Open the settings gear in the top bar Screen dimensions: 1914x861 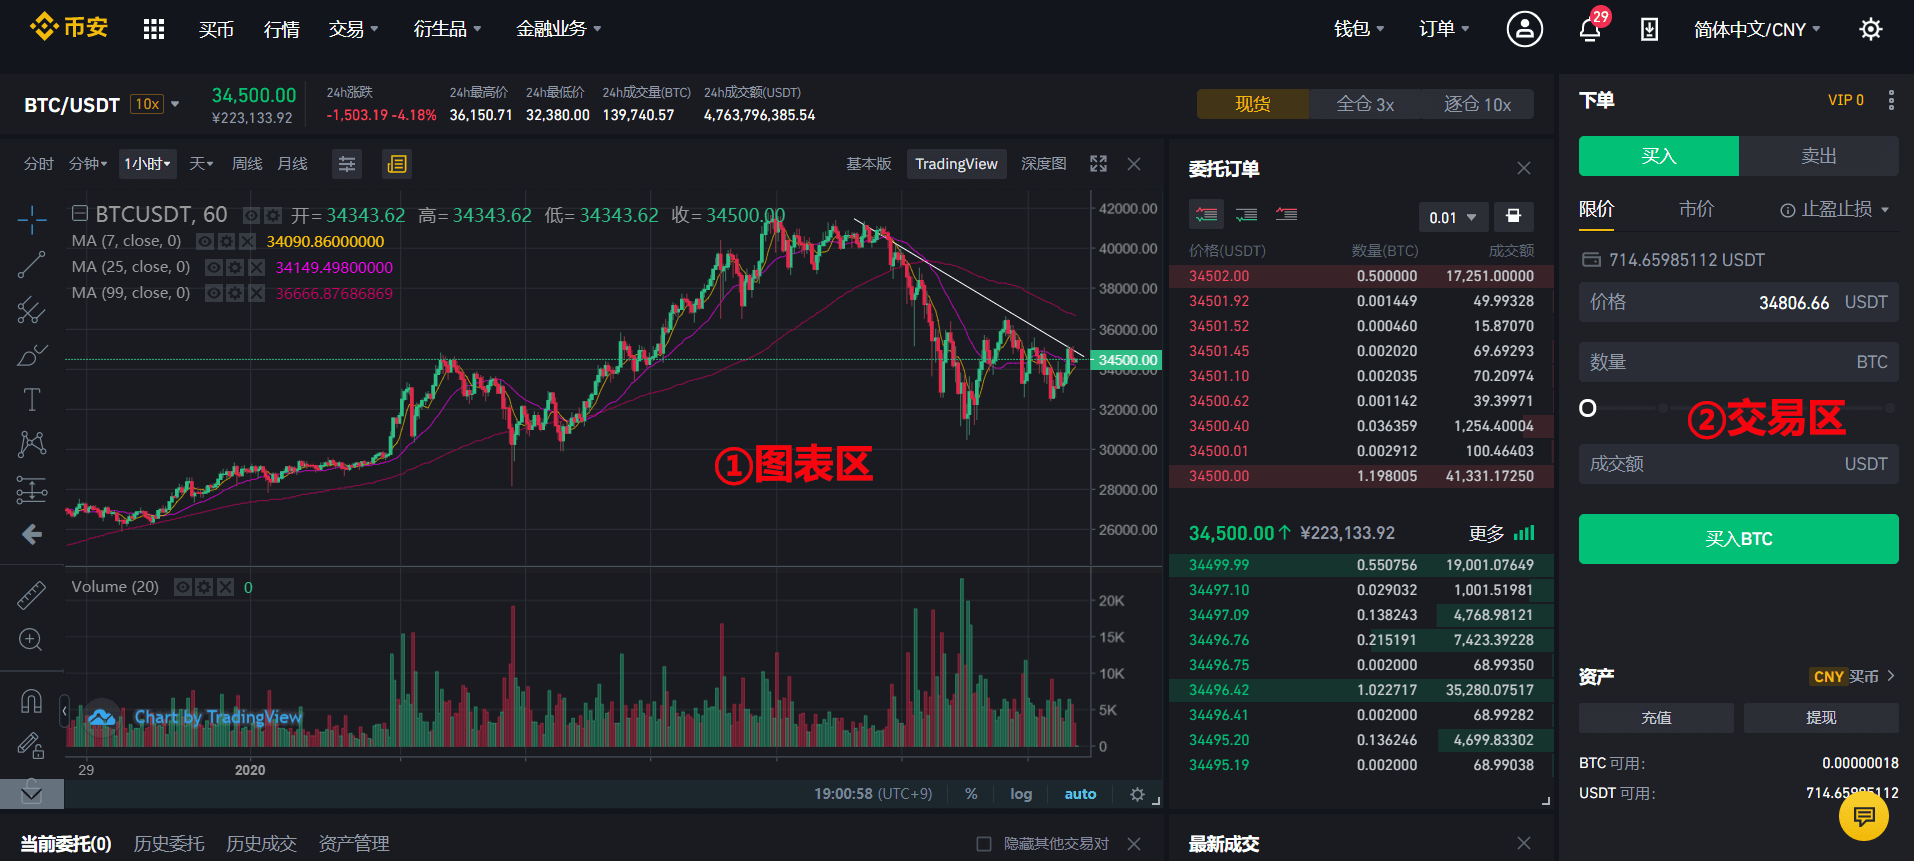pos(1870,29)
